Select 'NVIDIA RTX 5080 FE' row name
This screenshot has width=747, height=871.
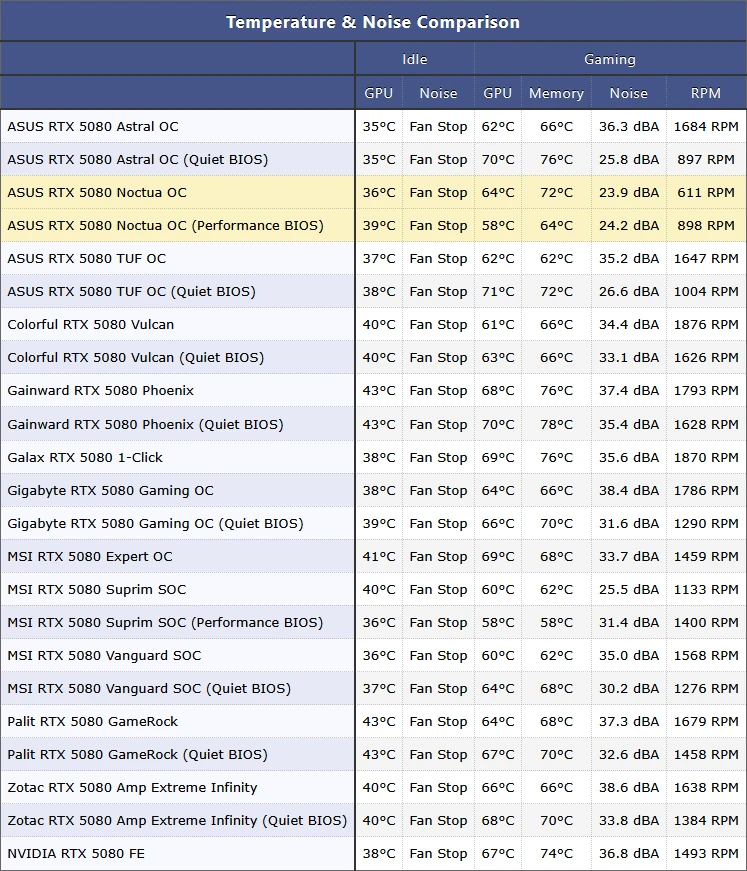click(x=76, y=854)
